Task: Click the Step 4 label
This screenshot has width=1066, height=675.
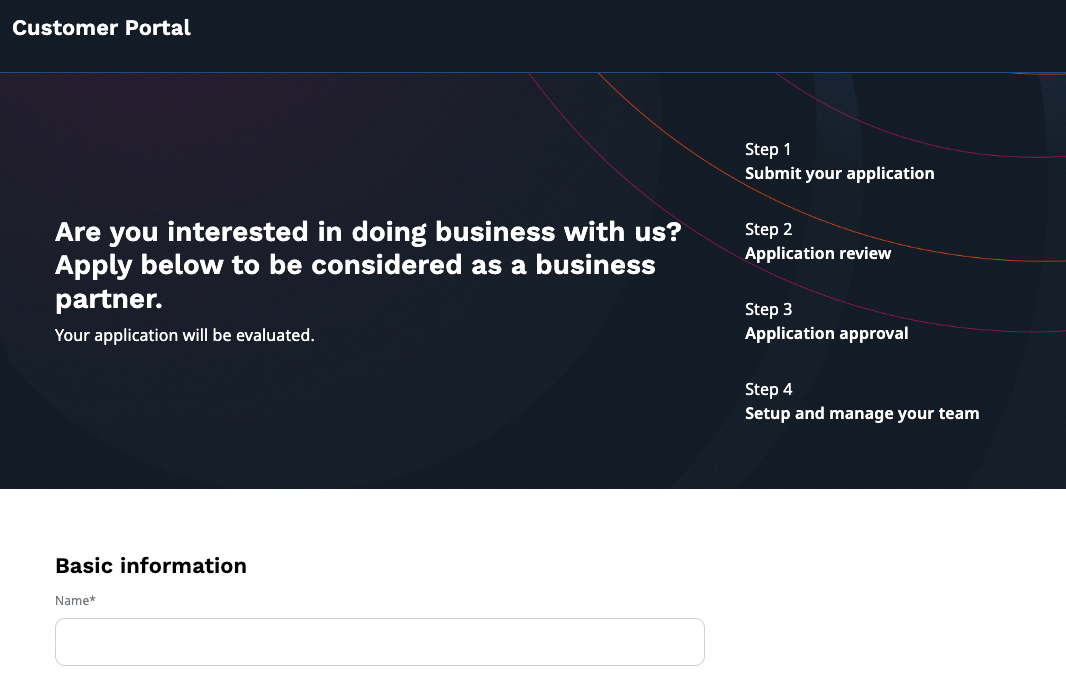Action: [x=767, y=388]
